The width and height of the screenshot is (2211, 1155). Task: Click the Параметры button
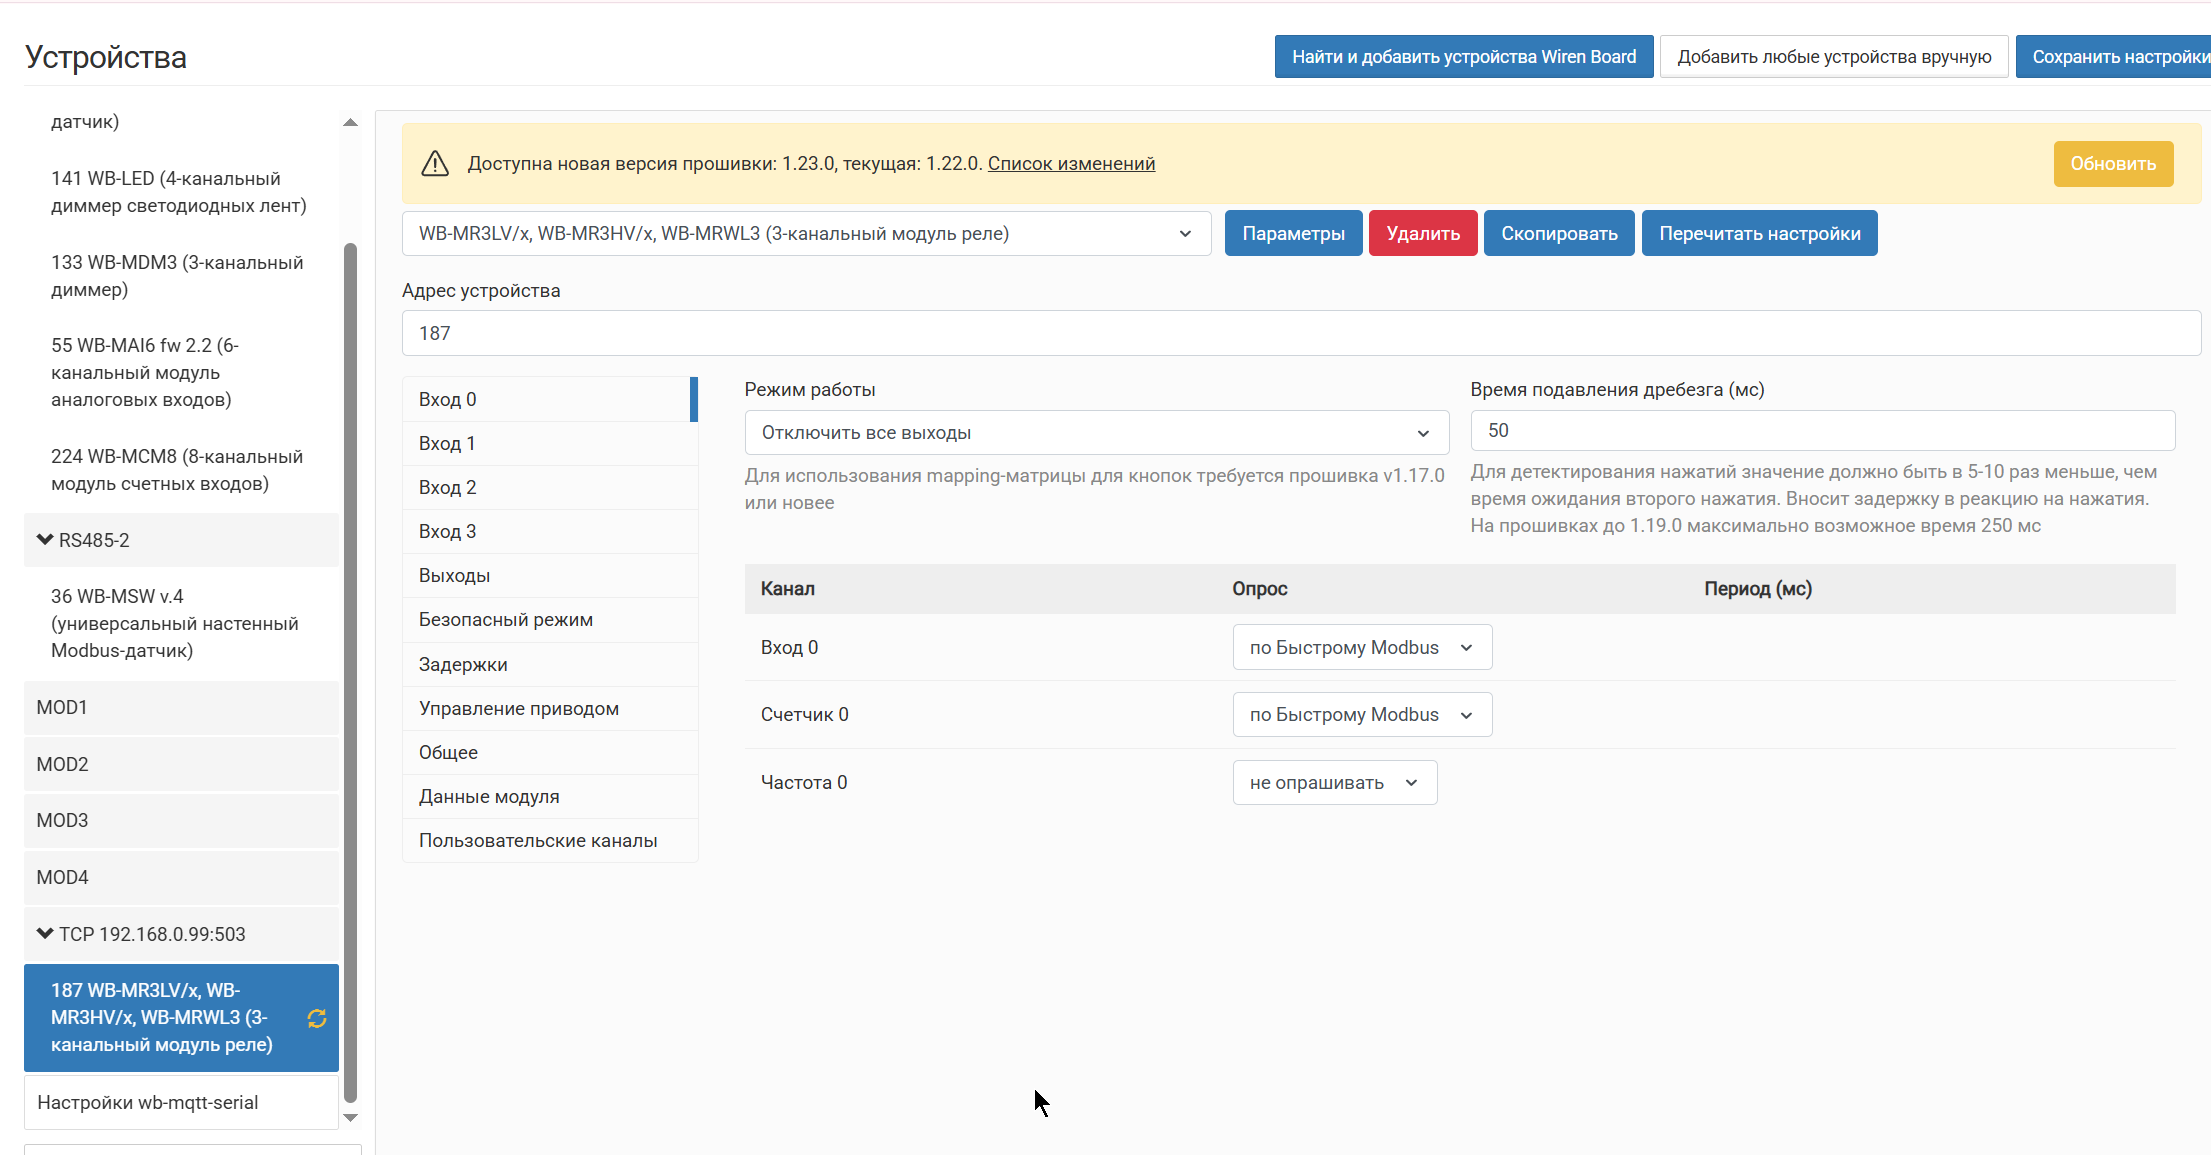1293,233
